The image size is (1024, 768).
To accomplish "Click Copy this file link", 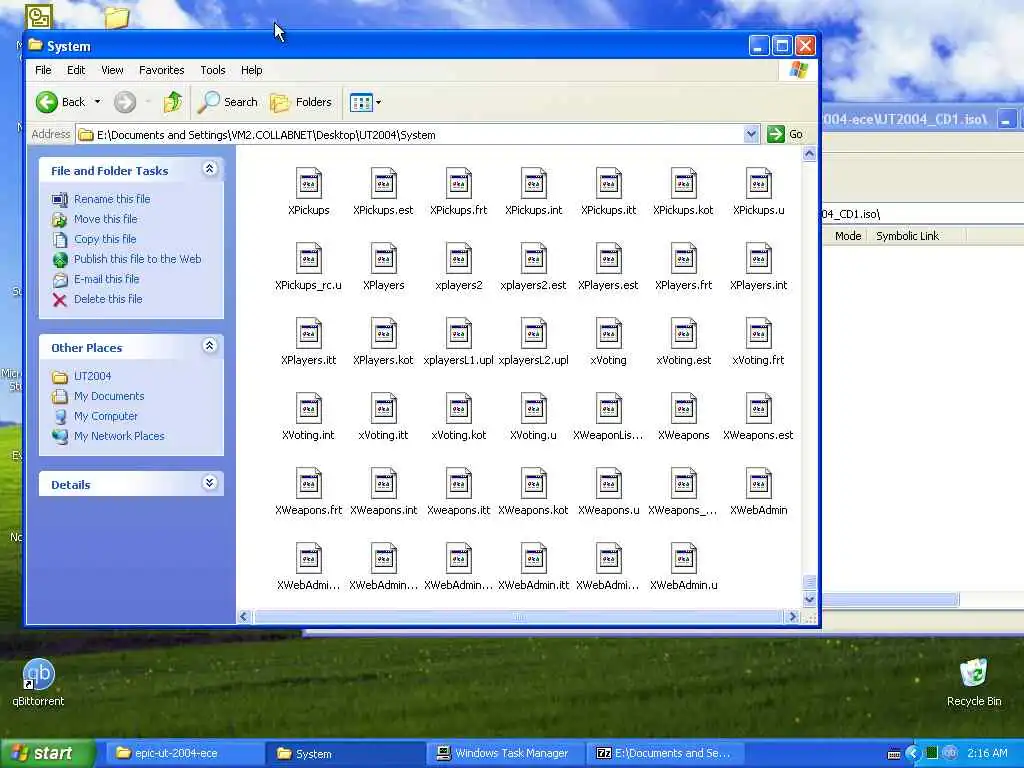I will (x=105, y=239).
